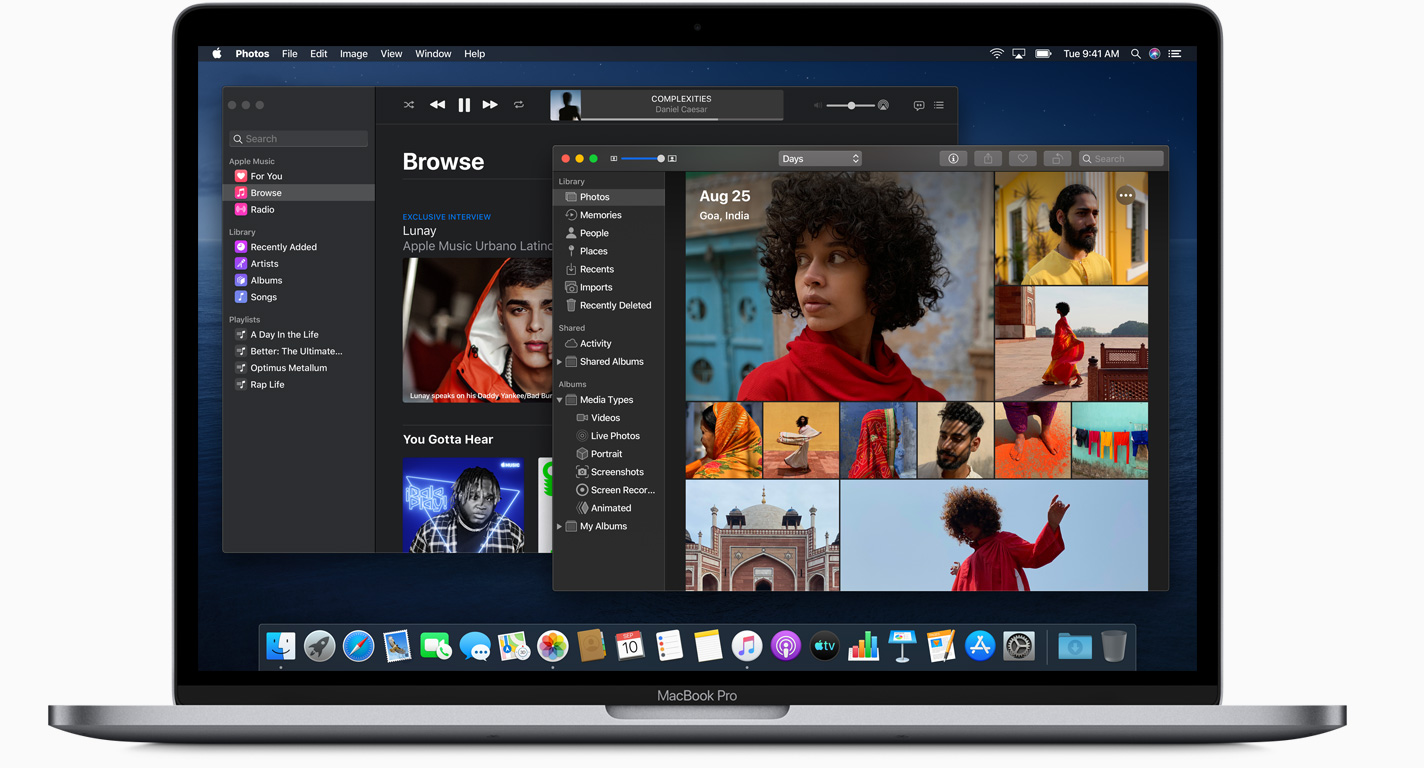Open the View menu

click(x=391, y=54)
